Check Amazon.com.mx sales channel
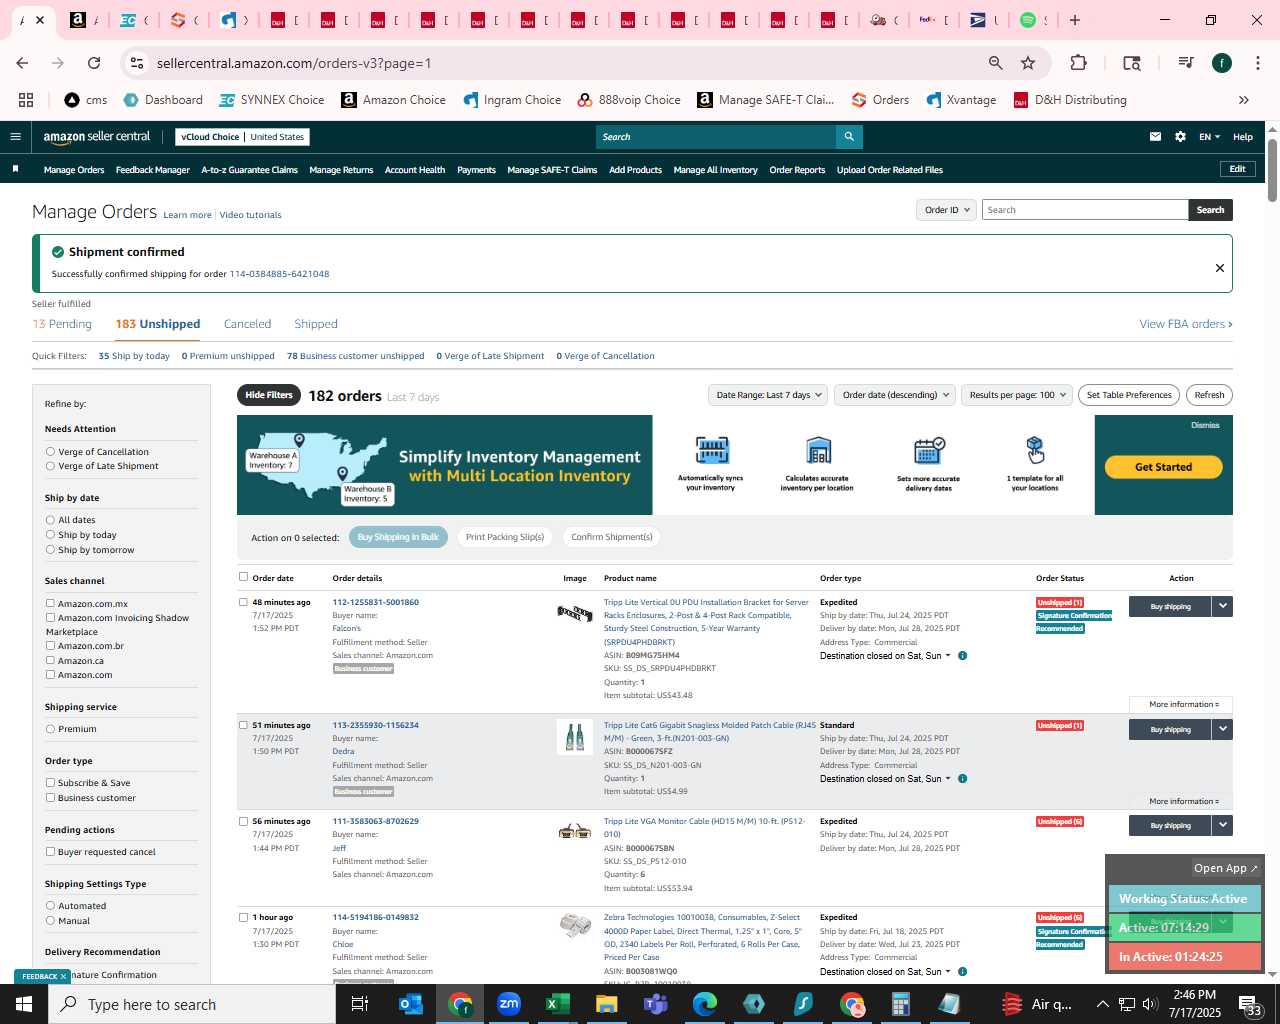 (50, 603)
